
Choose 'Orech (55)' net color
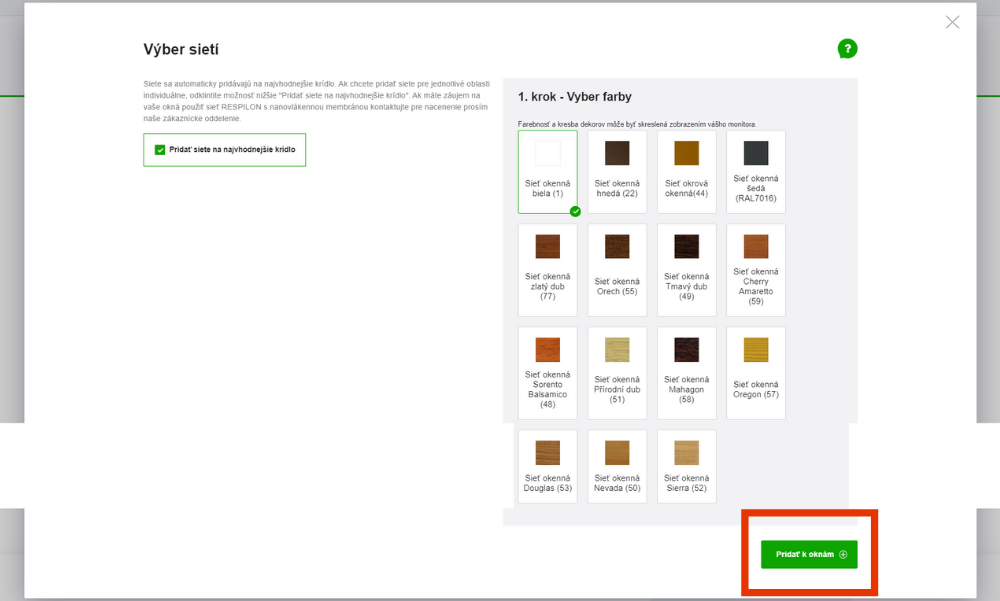pos(617,269)
